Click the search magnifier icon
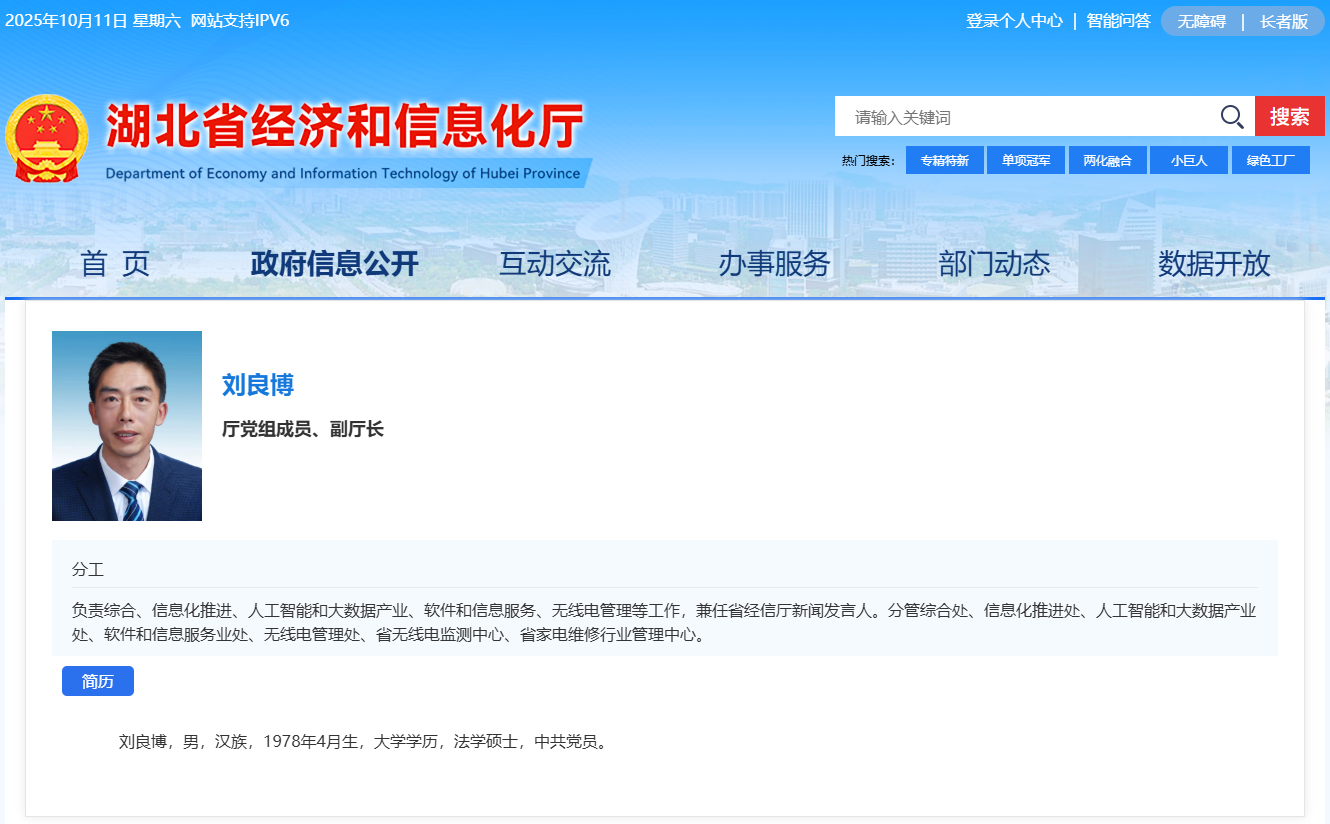1330x824 pixels. point(1232,116)
